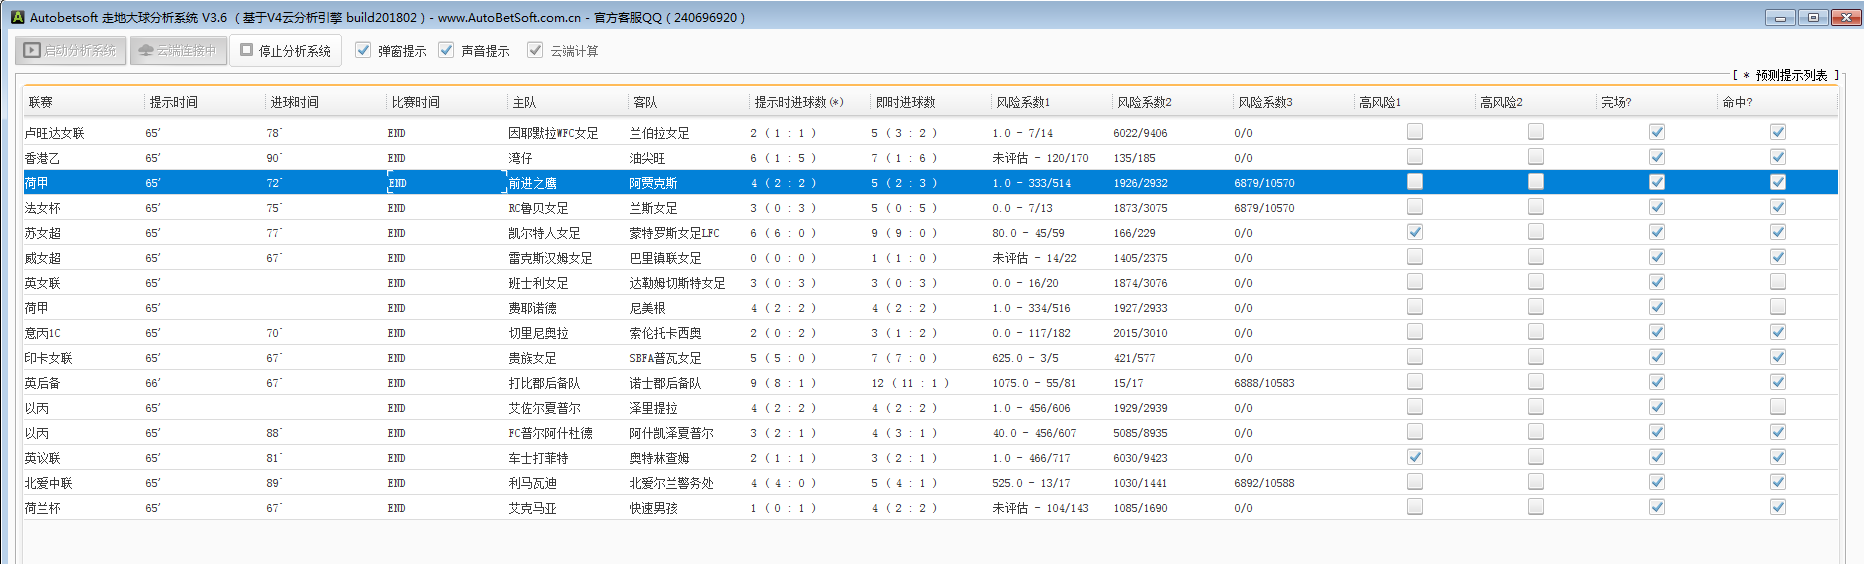Toggle 命中? checkbox for 香港乙 row
Image resolution: width=1864 pixels, height=564 pixels.
point(1778,157)
